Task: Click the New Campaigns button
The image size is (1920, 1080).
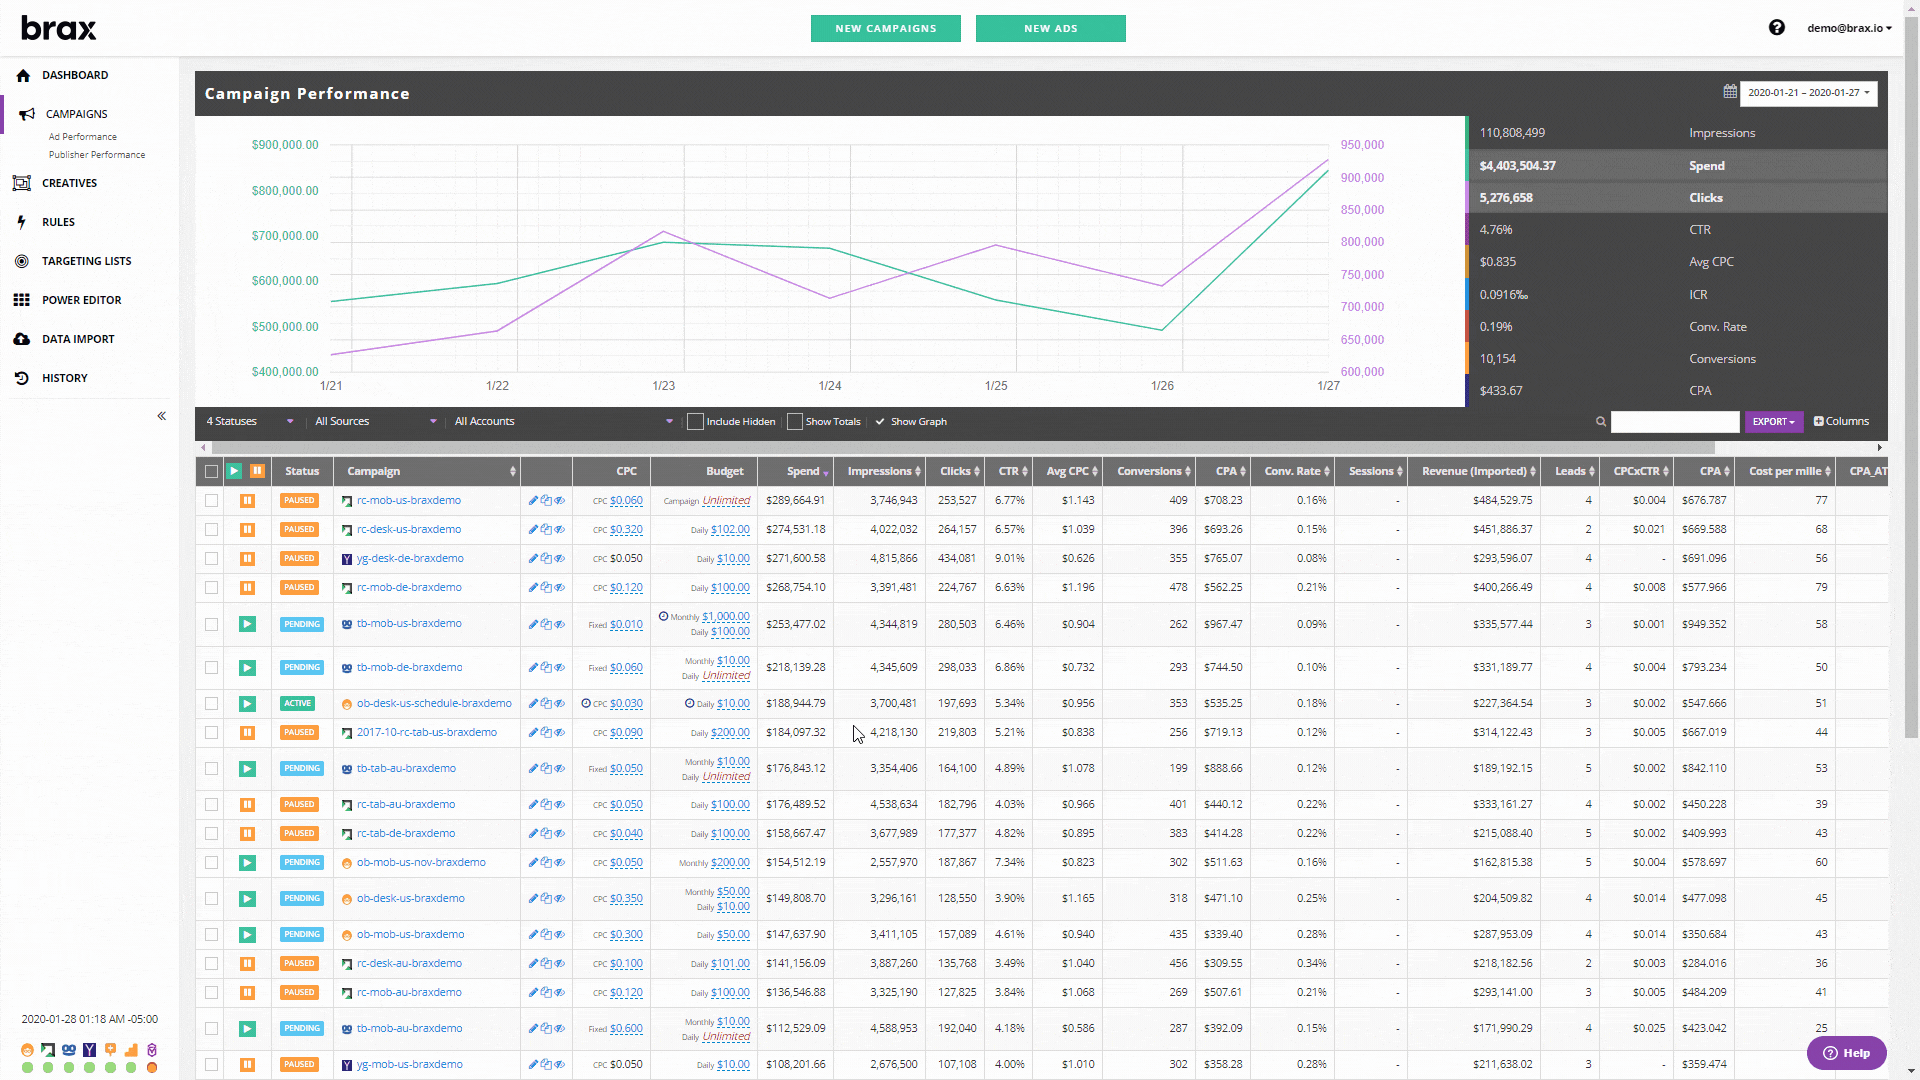Action: 885,28
